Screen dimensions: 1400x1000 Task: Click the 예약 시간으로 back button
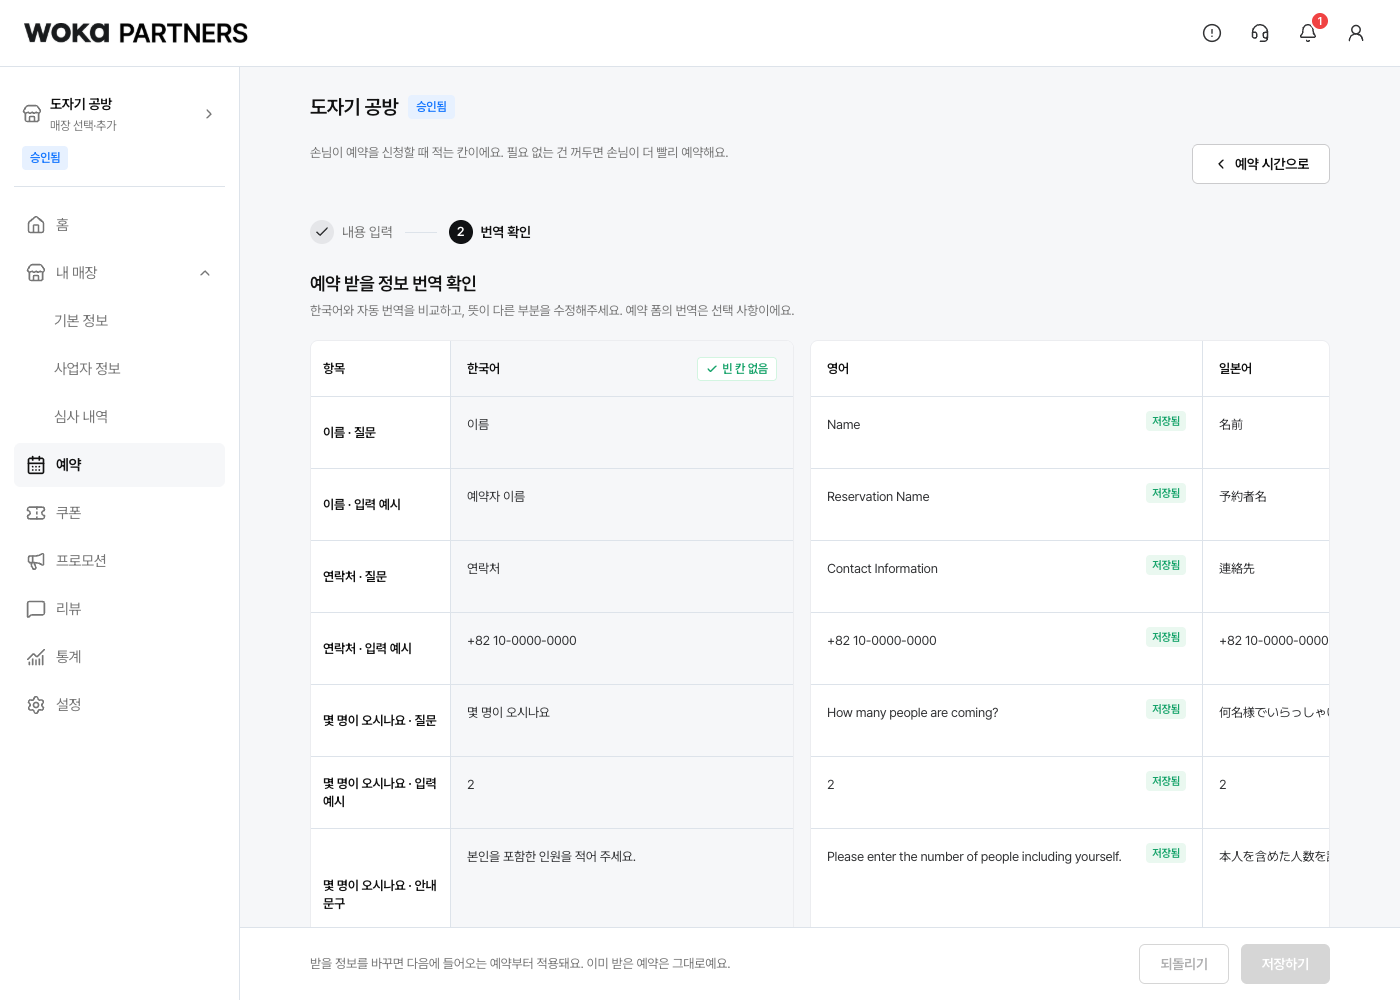coord(1261,164)
